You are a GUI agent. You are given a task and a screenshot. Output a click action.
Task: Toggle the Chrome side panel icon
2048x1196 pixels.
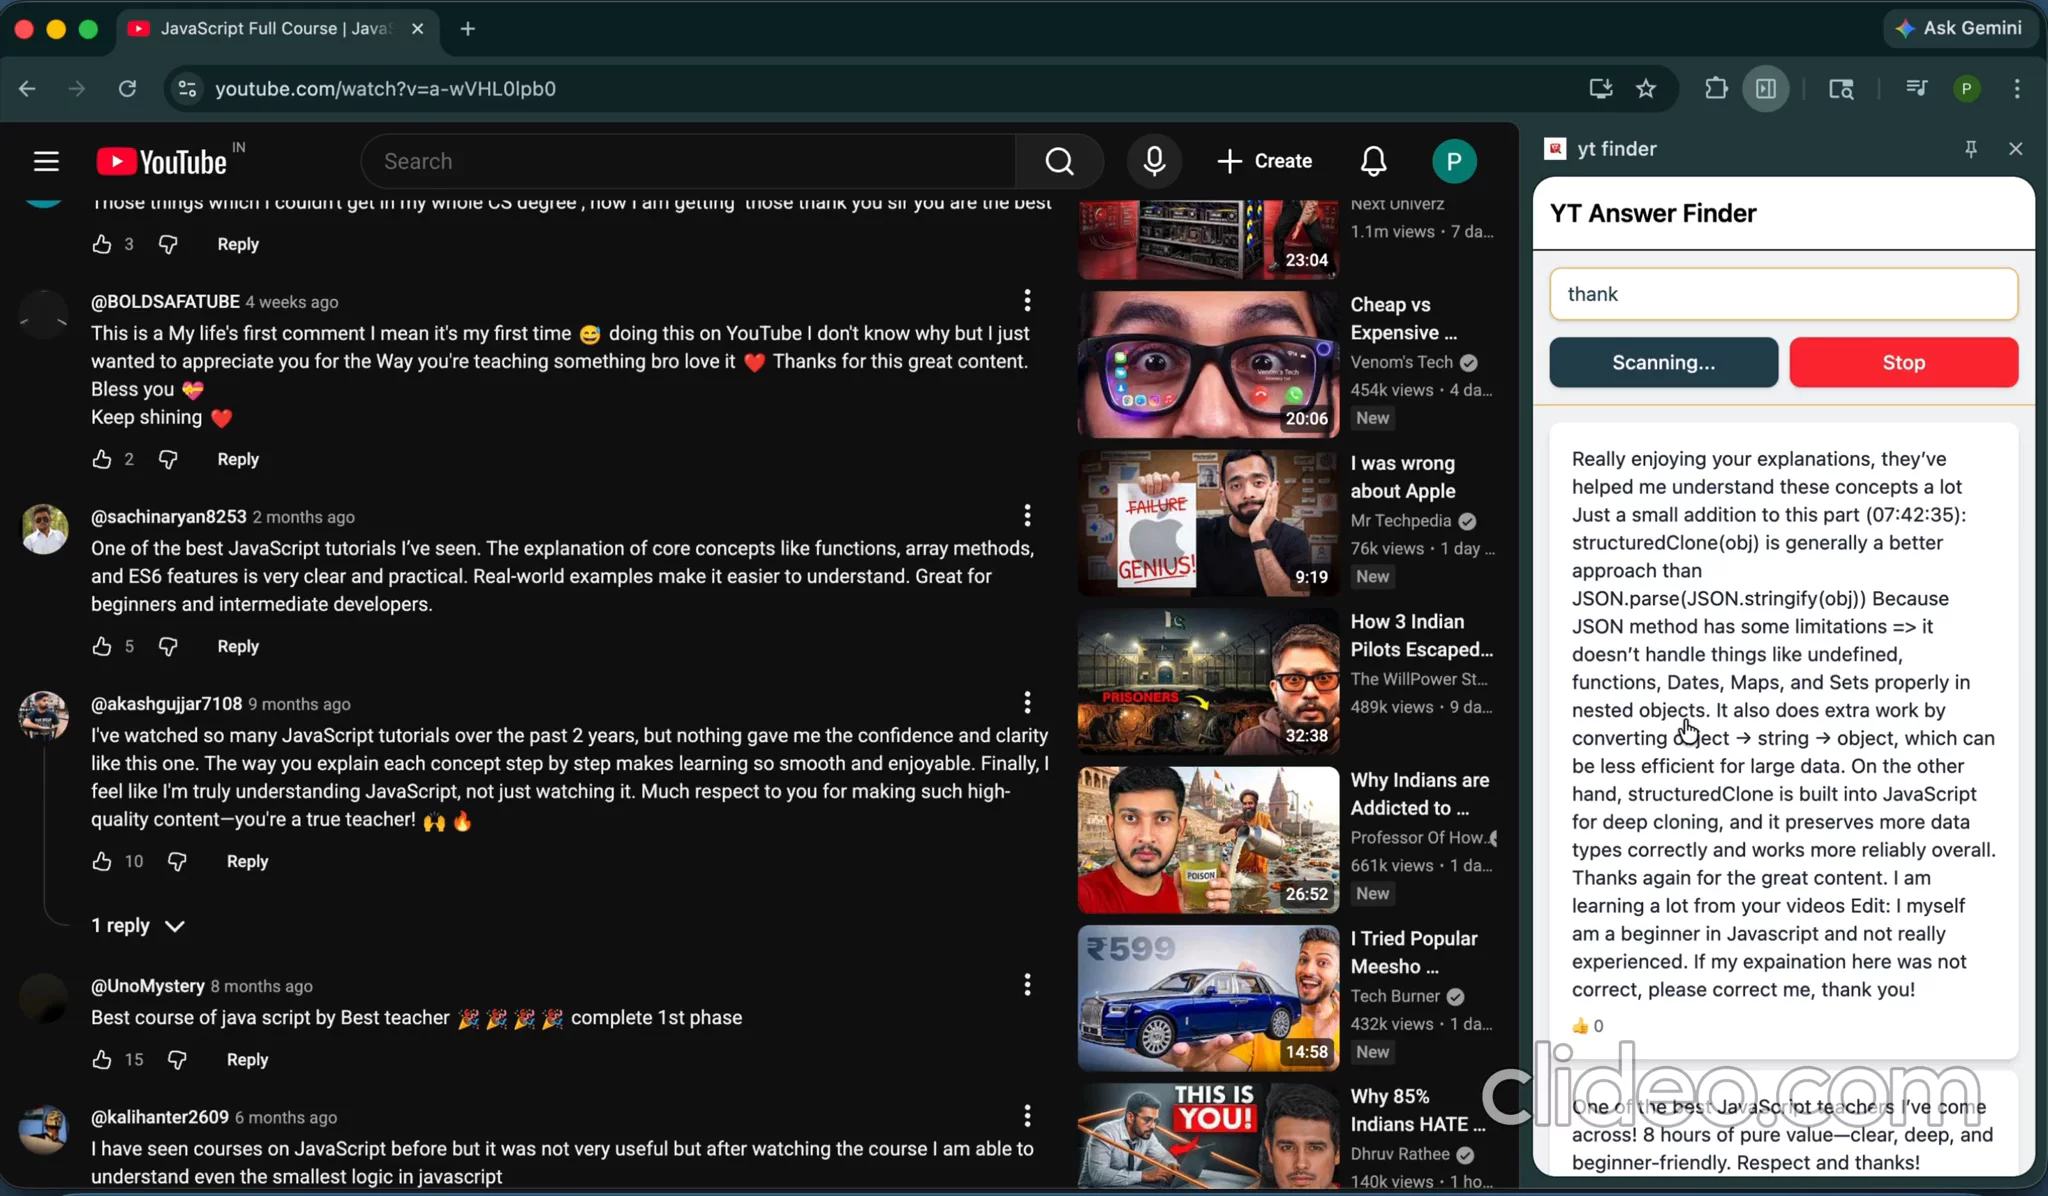pyautogui.click(x=1766, y=89)
